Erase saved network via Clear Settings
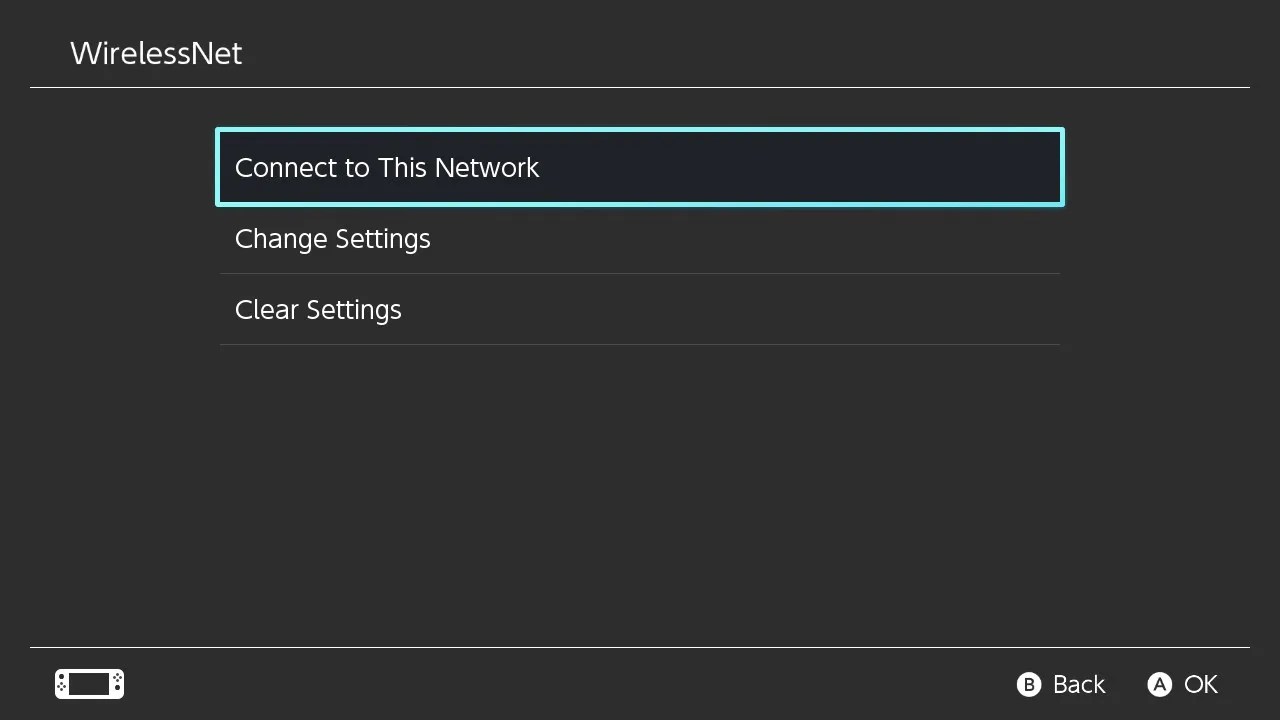Screen dimensions: 1280x720 pos(640,310)
